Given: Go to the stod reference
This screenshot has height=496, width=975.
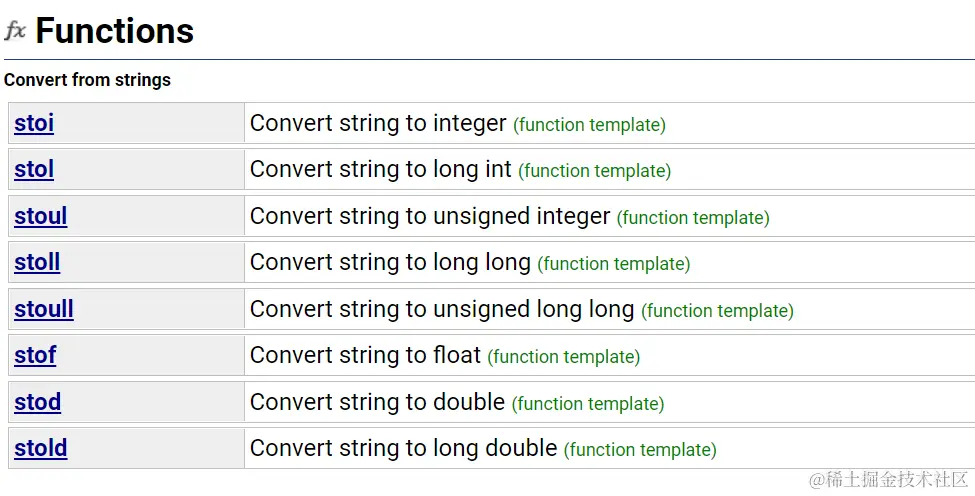Looking at the screenshot, I should [x=38, y=402].
